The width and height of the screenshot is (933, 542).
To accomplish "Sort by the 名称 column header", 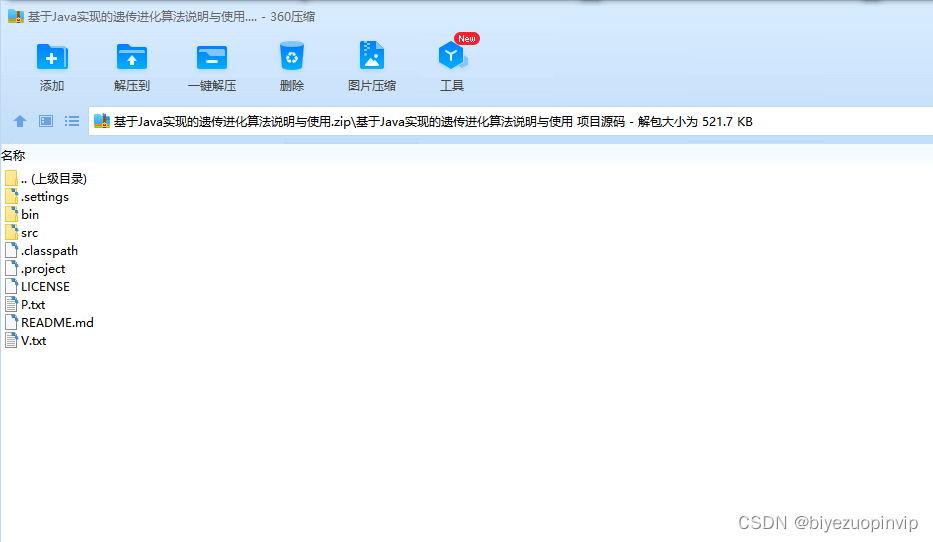I will (13, 156).
